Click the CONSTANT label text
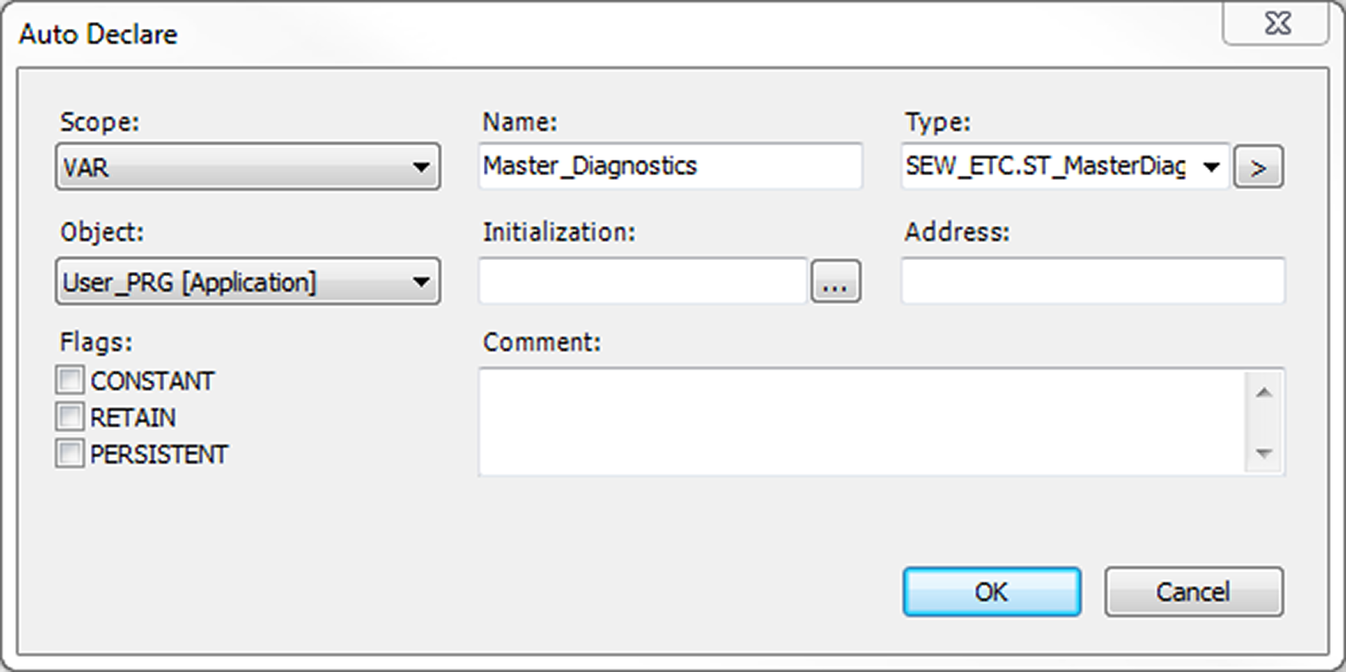 point(152,381)
